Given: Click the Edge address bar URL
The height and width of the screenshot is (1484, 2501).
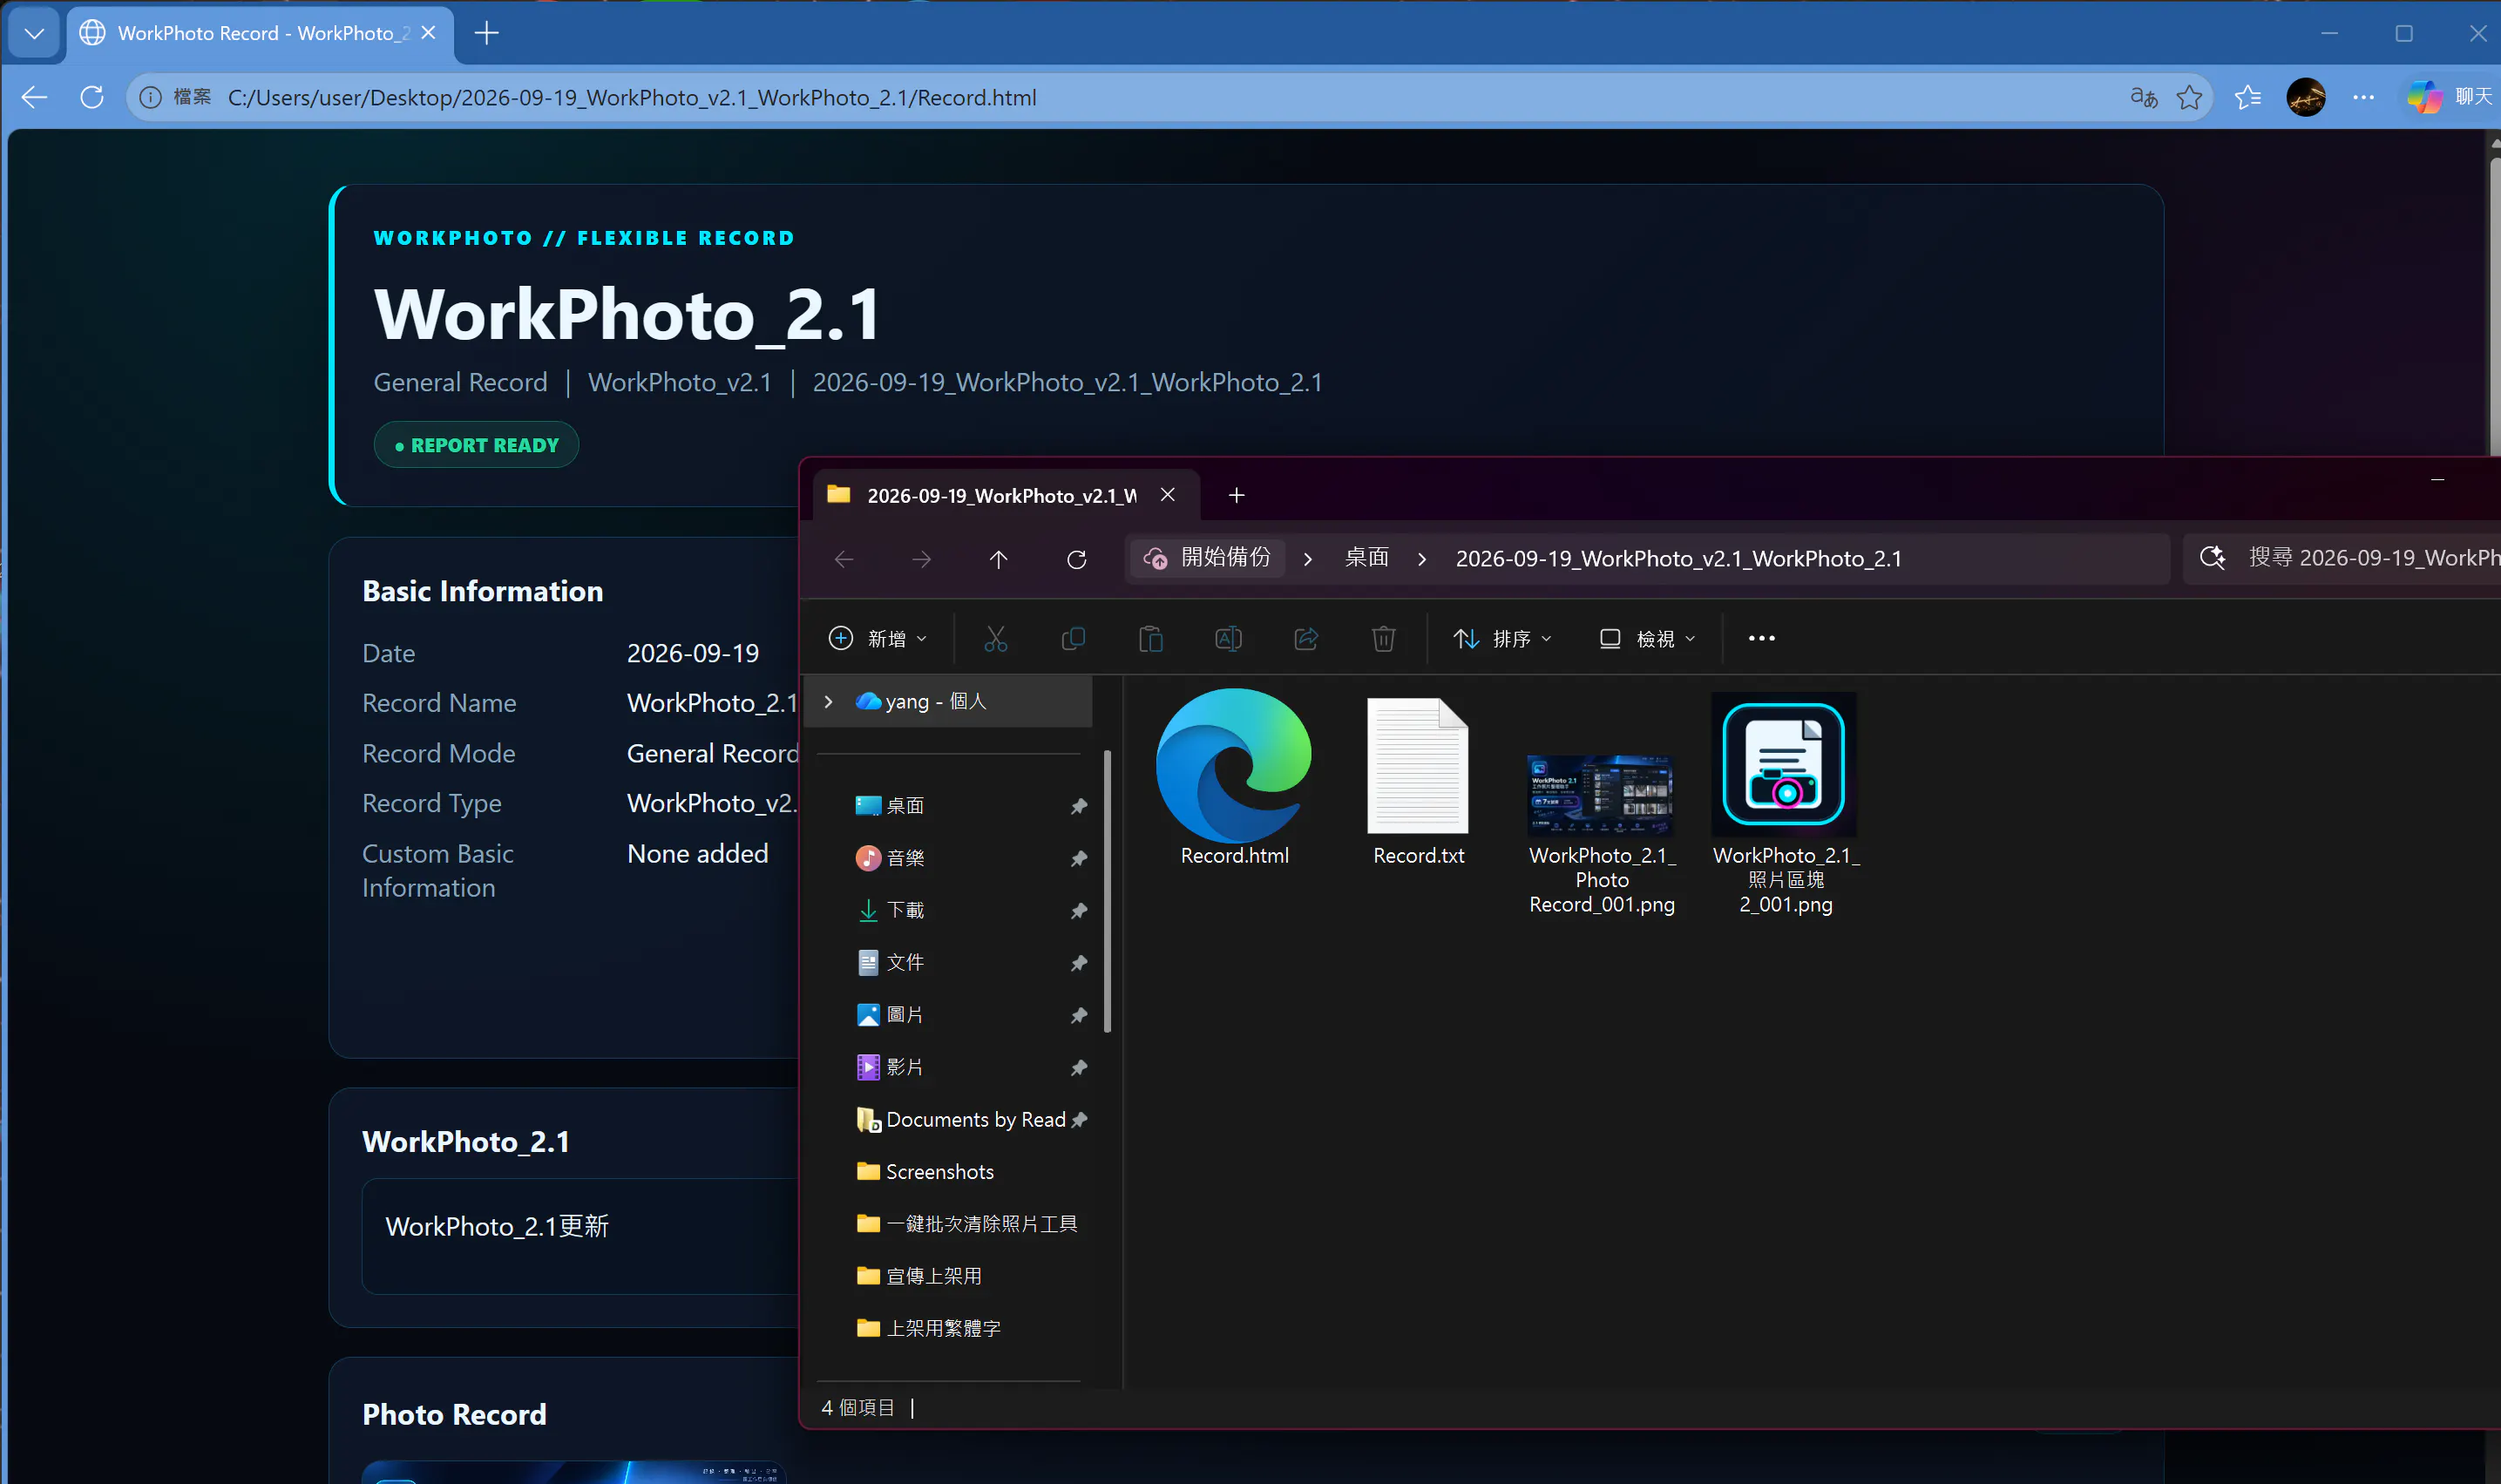Looking at the screenshot, I should click(632, 97).
